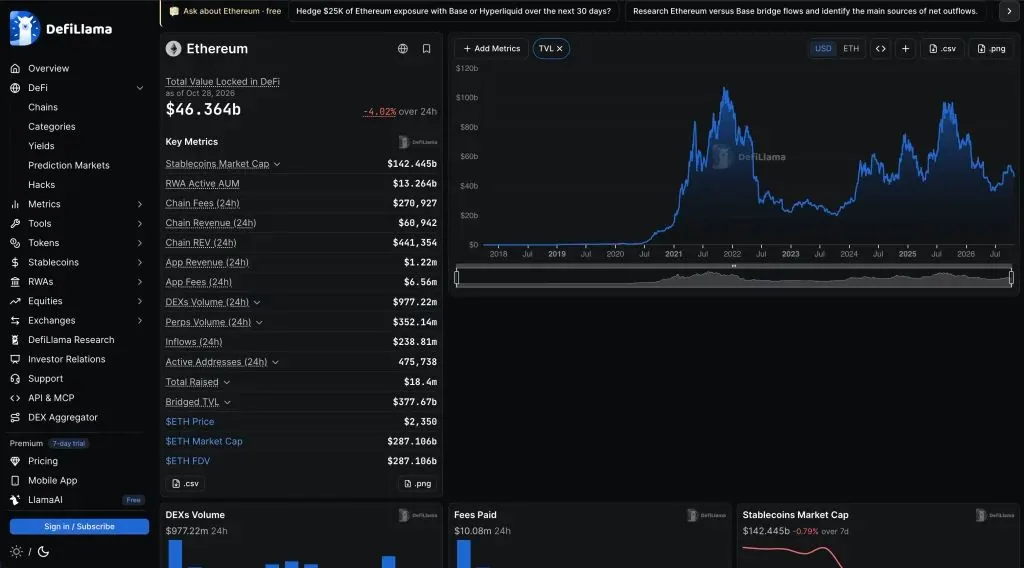This screenshot has width=1024, height=568.
Task: Click the Metrics bar chart icon
Action: (x=15, y=204)
